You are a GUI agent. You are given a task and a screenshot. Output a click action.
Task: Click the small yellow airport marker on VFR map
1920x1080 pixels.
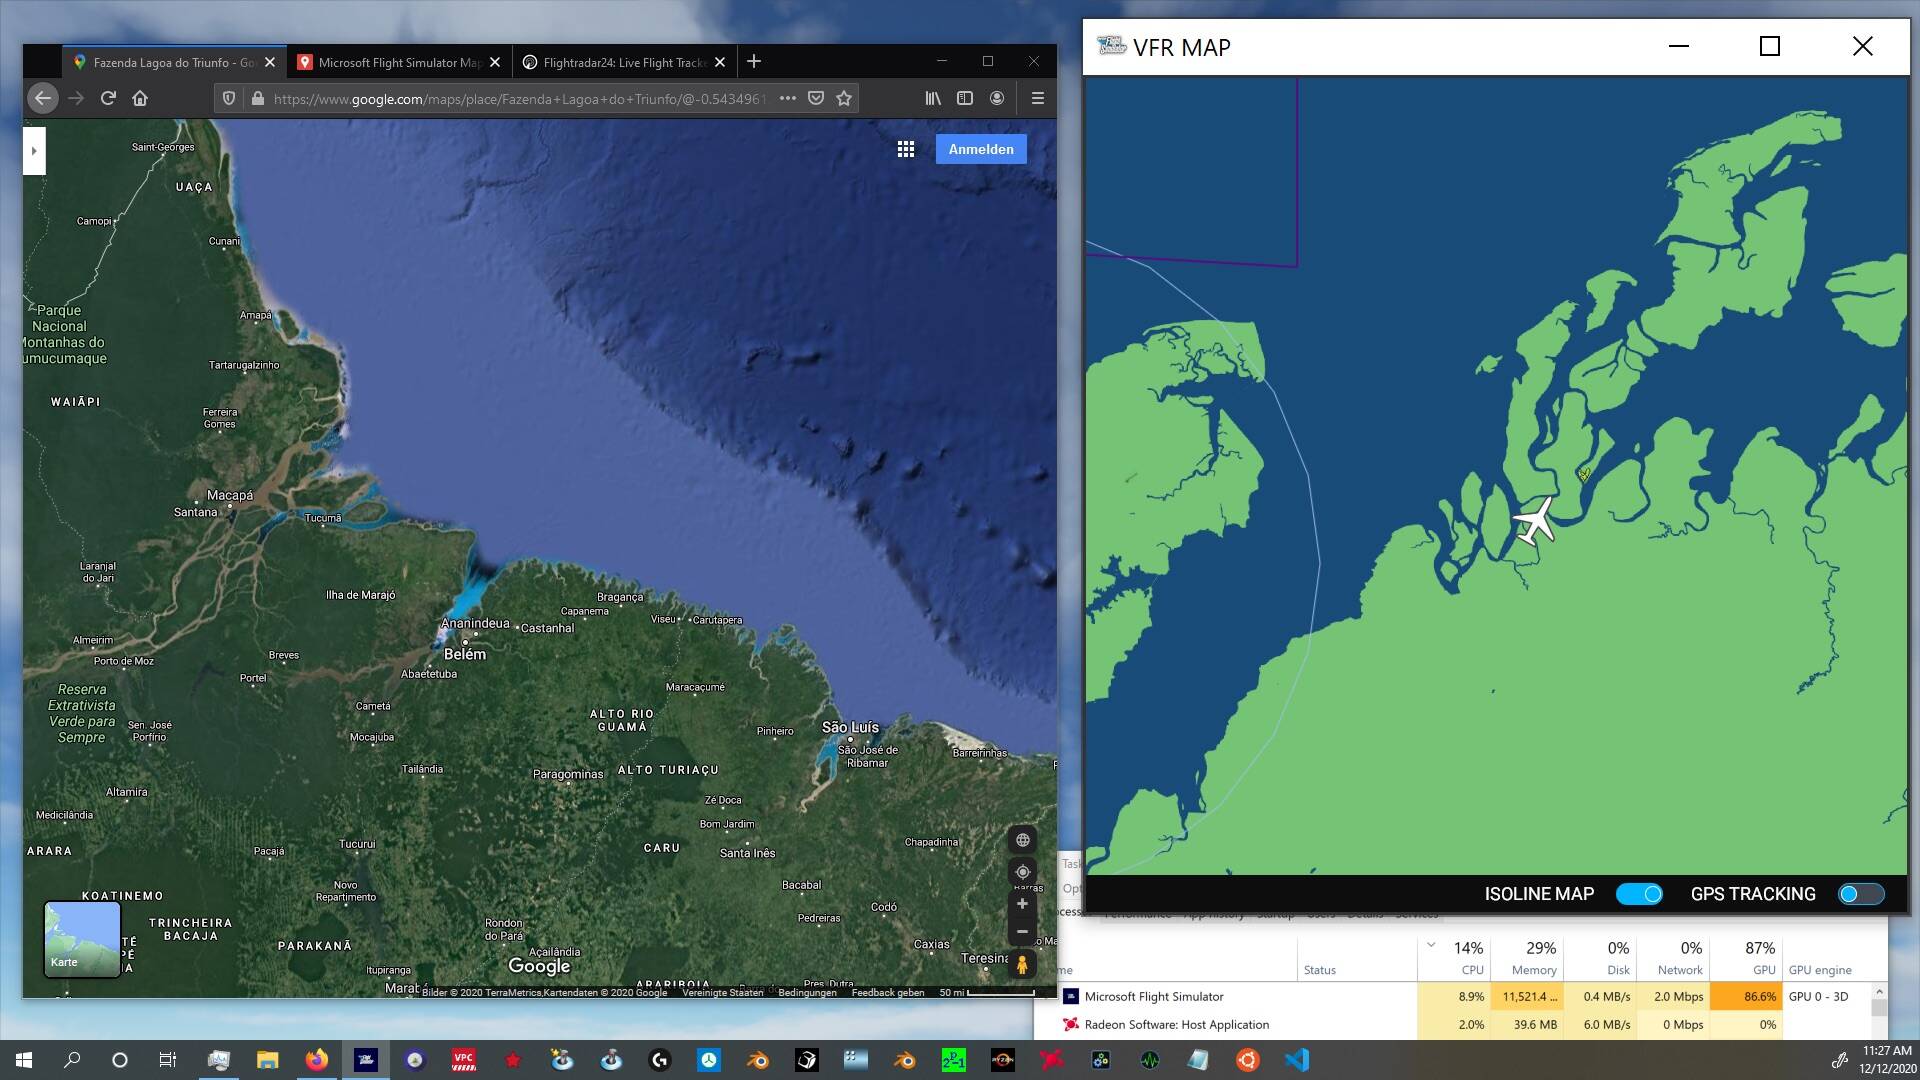tap(1584, 475)
